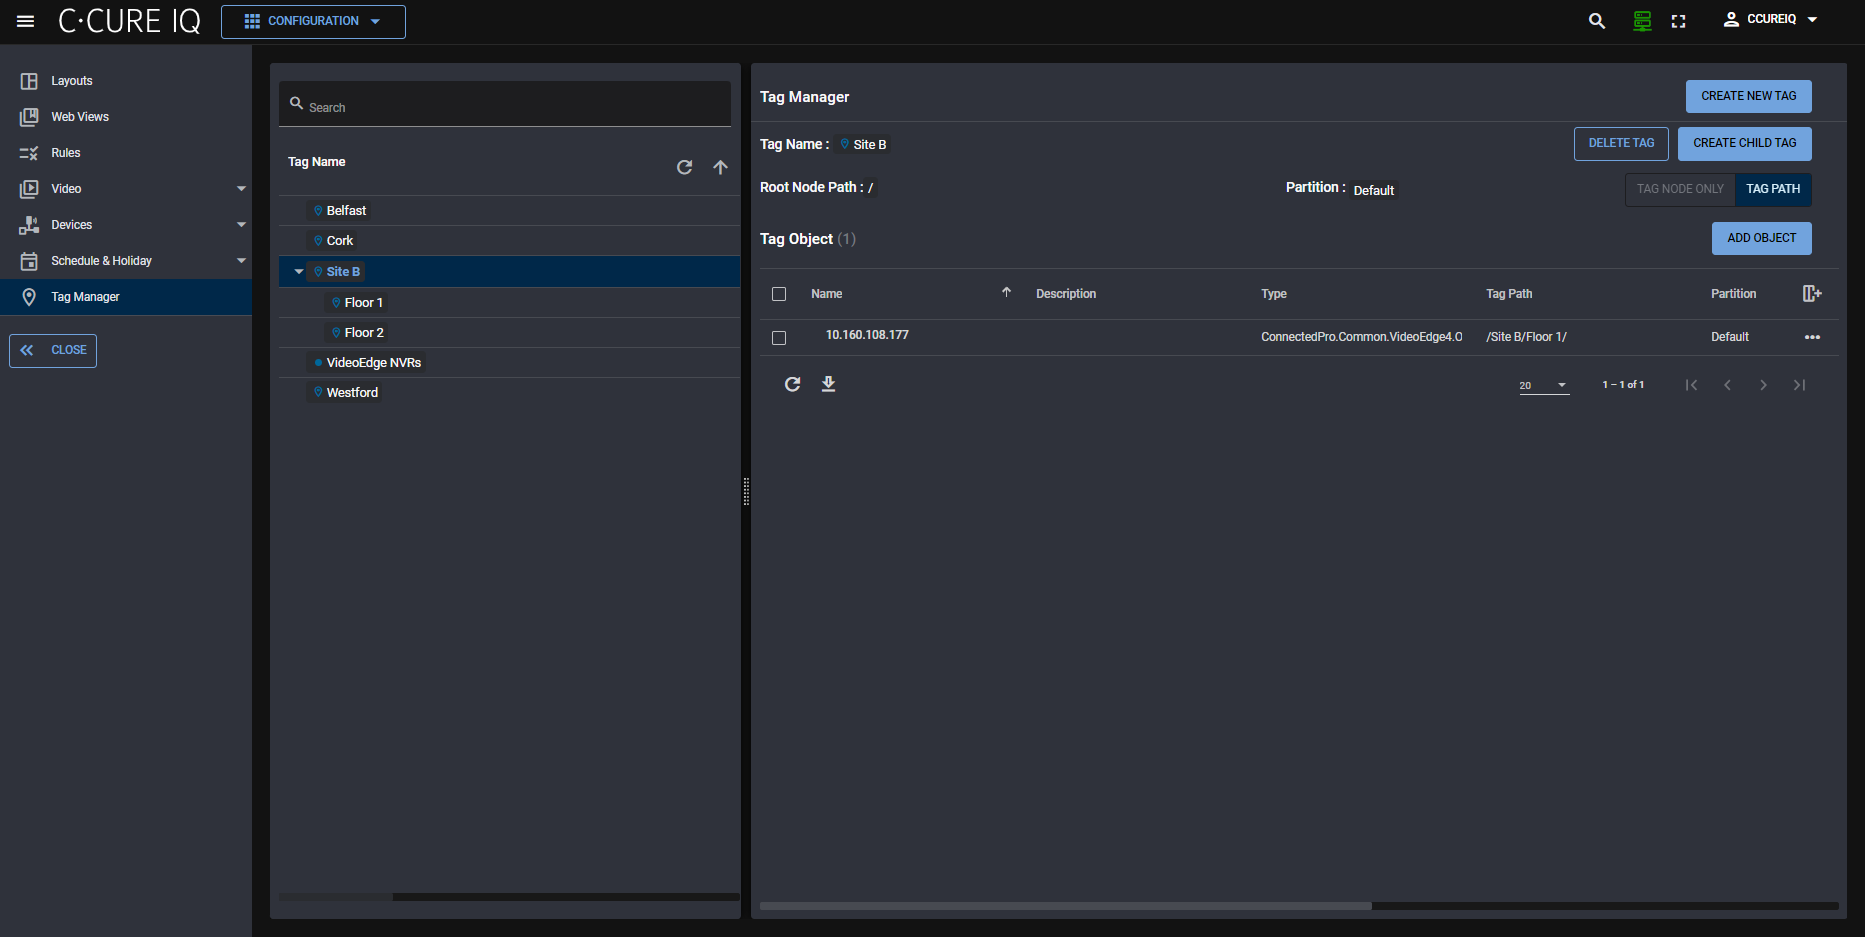
Task: Open the hamburger main menu
Action: (x=26, y=21)
